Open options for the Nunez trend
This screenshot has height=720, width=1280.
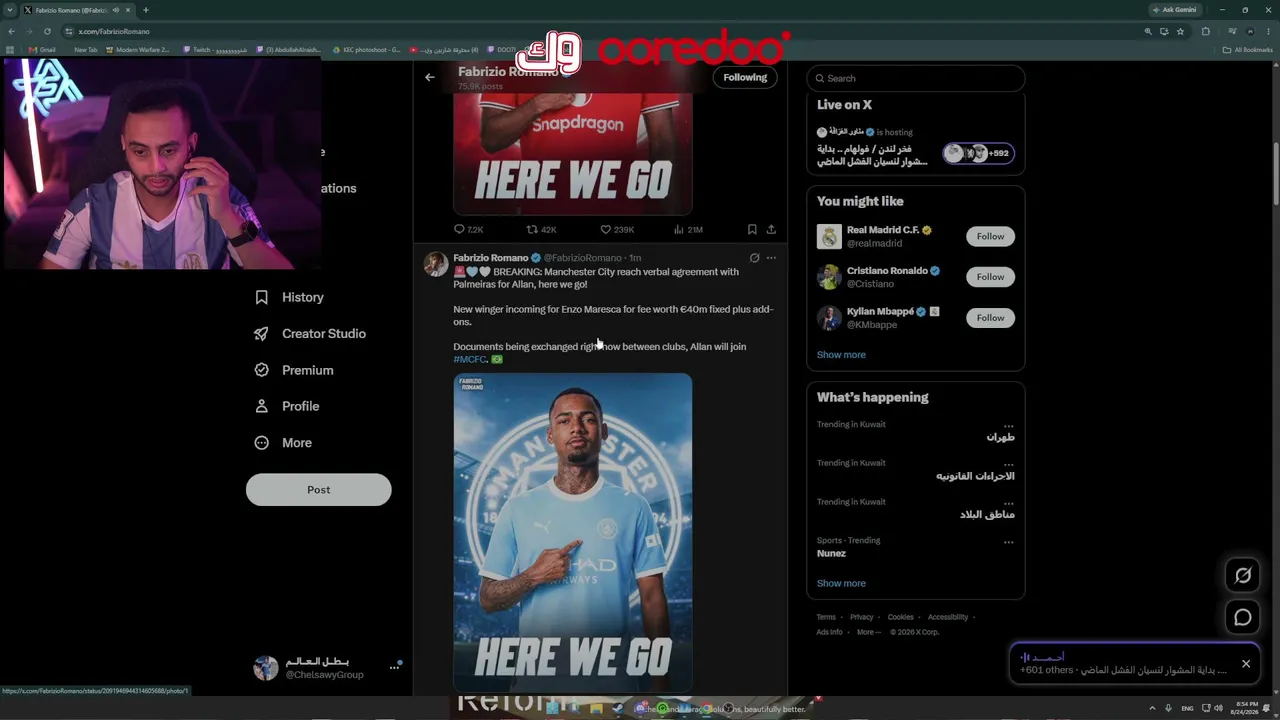pos(1008,541)
